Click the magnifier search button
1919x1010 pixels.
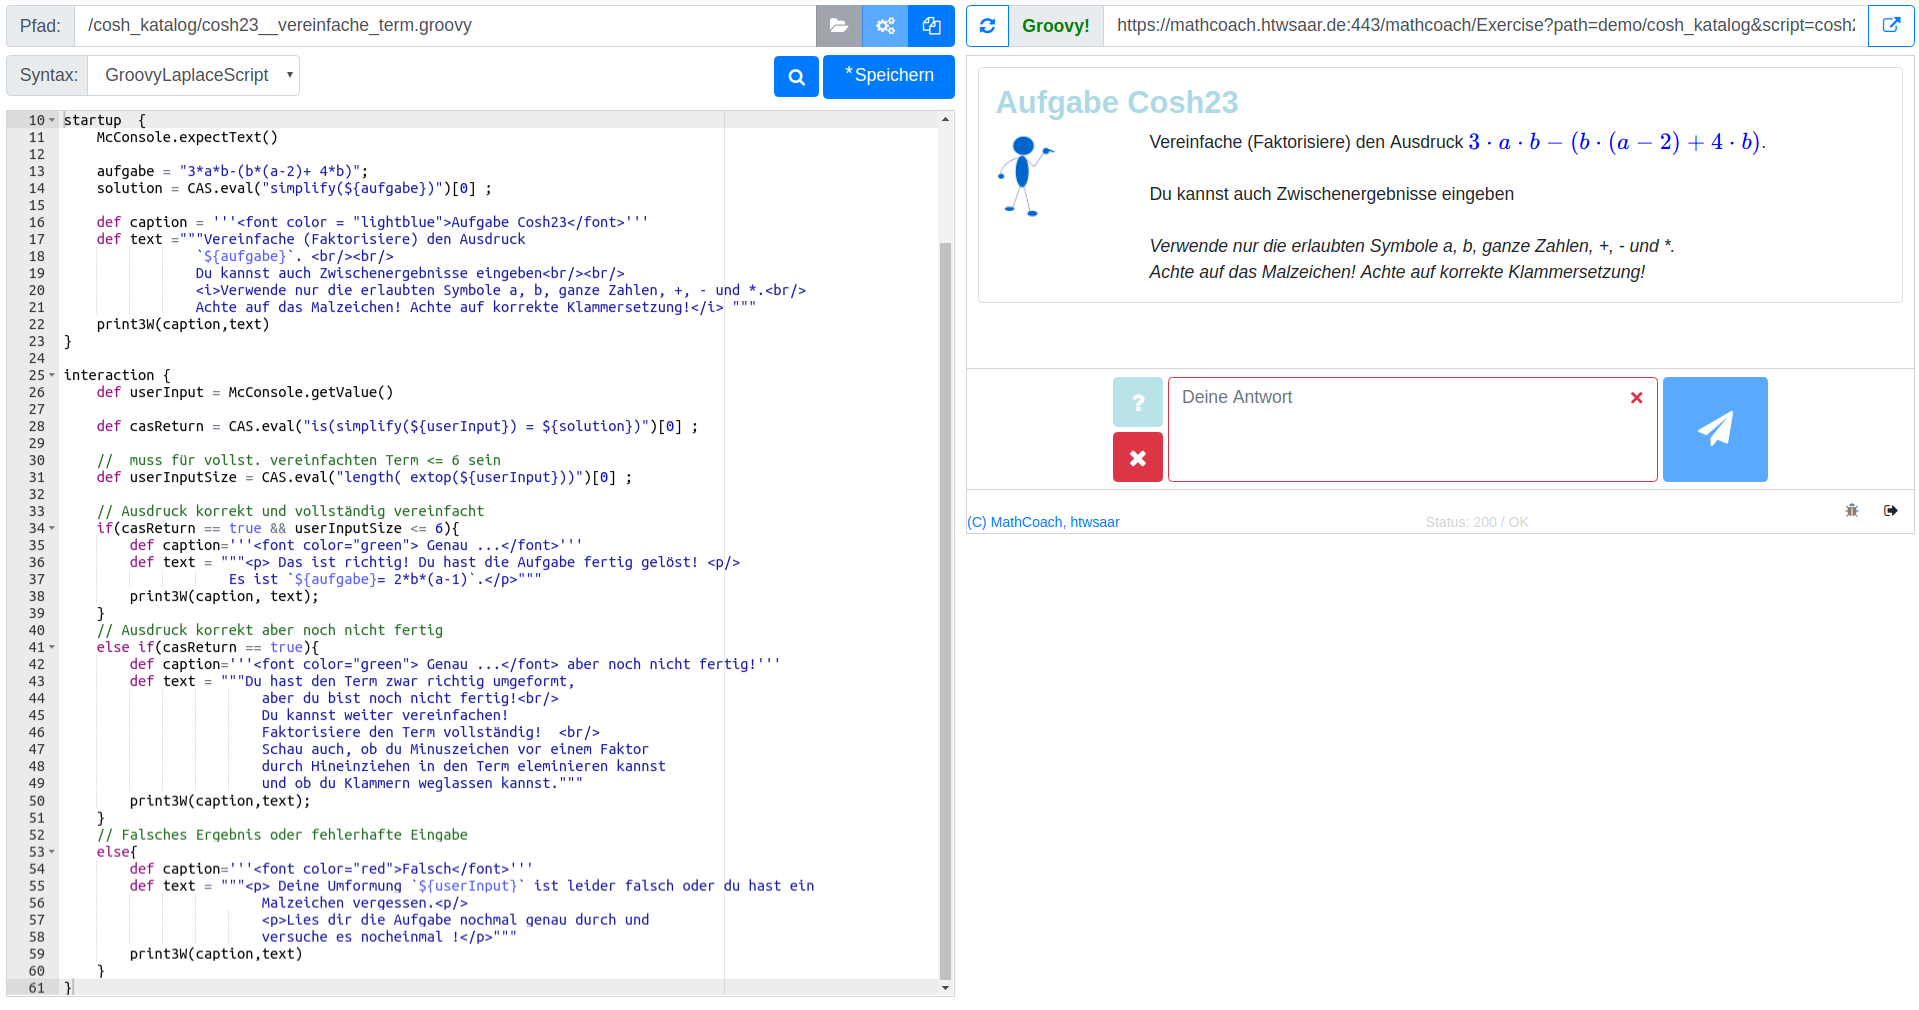click(796, 76)
